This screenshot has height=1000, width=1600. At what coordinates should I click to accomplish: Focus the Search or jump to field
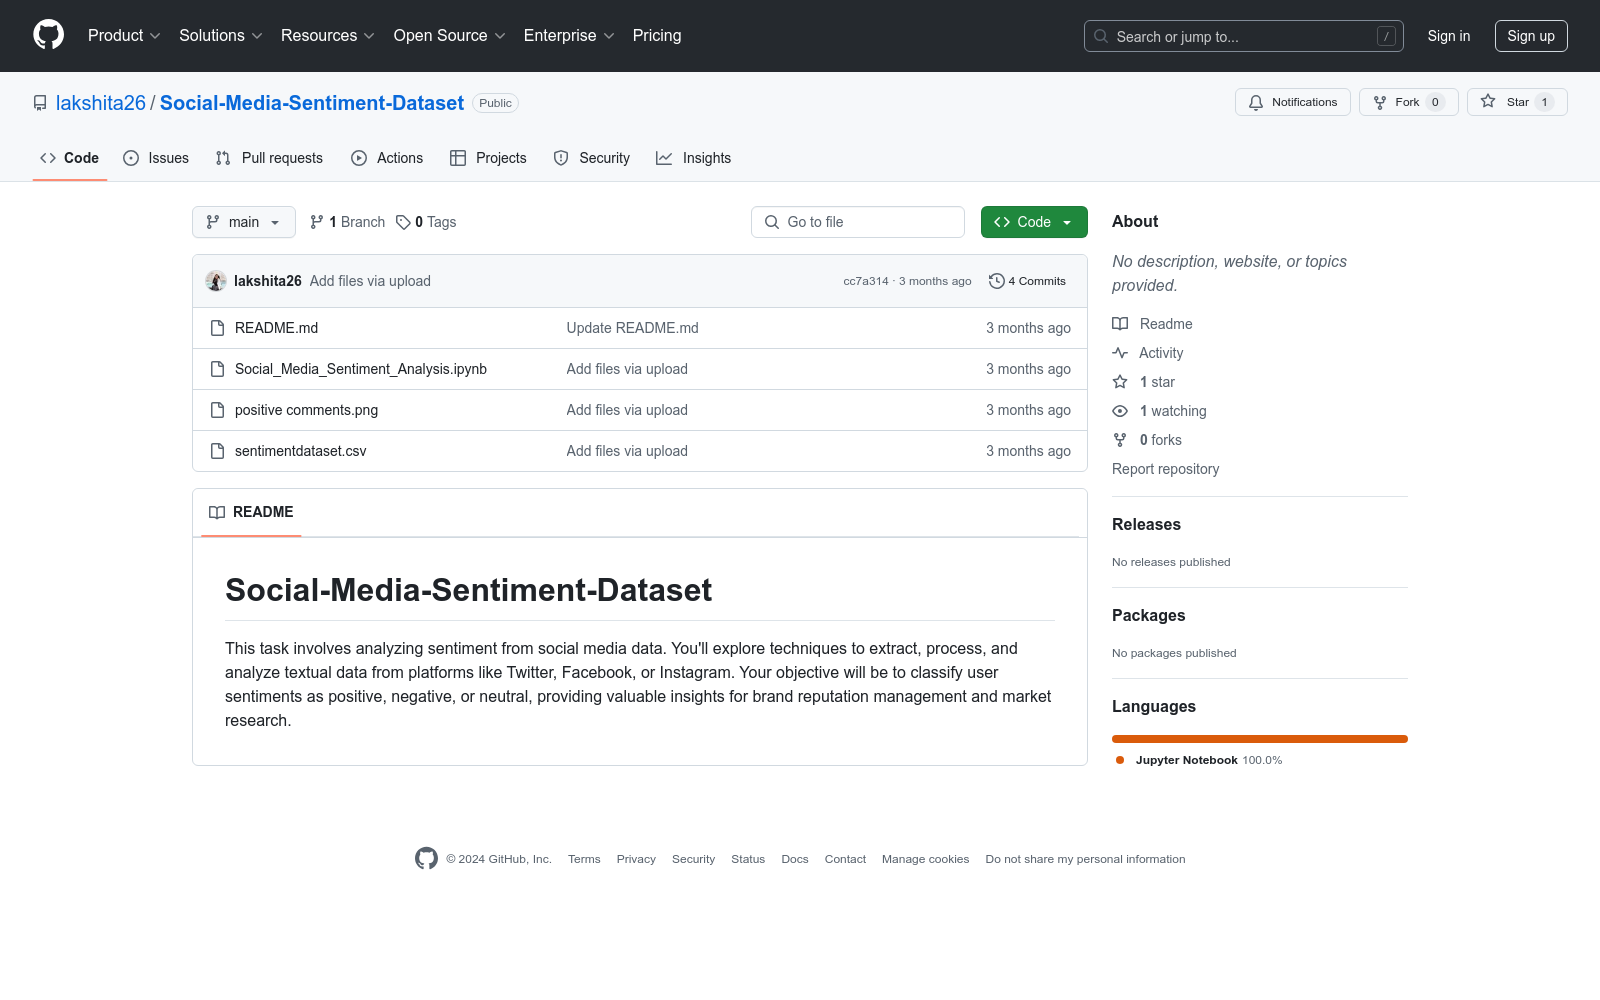(x=1244, y=36)
